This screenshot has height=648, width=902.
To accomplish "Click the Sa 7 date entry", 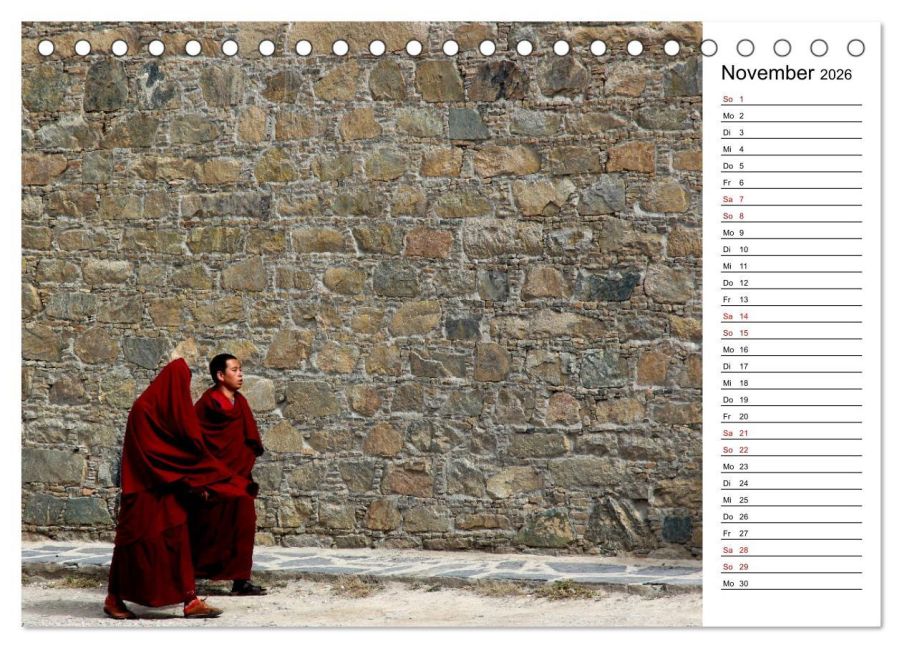I will (792, 199).
